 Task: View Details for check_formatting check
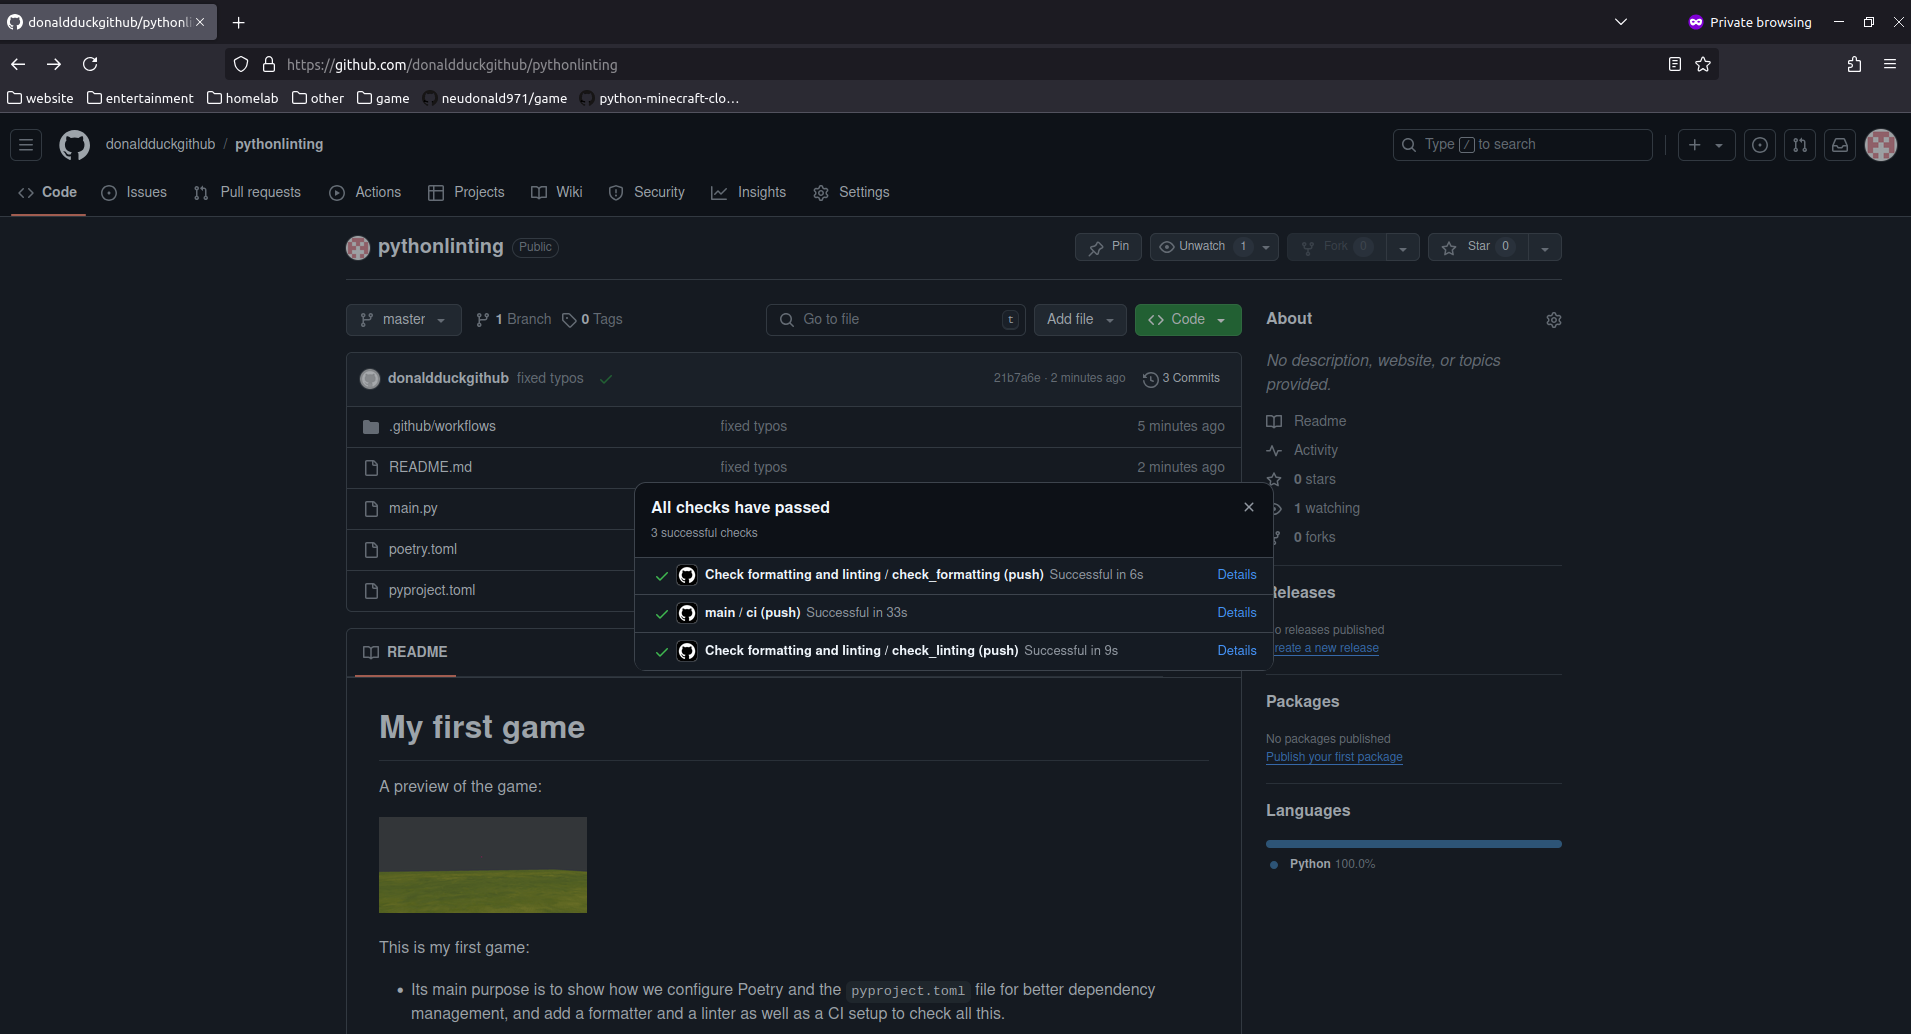pyautogui.click(x=1237, y=575)
